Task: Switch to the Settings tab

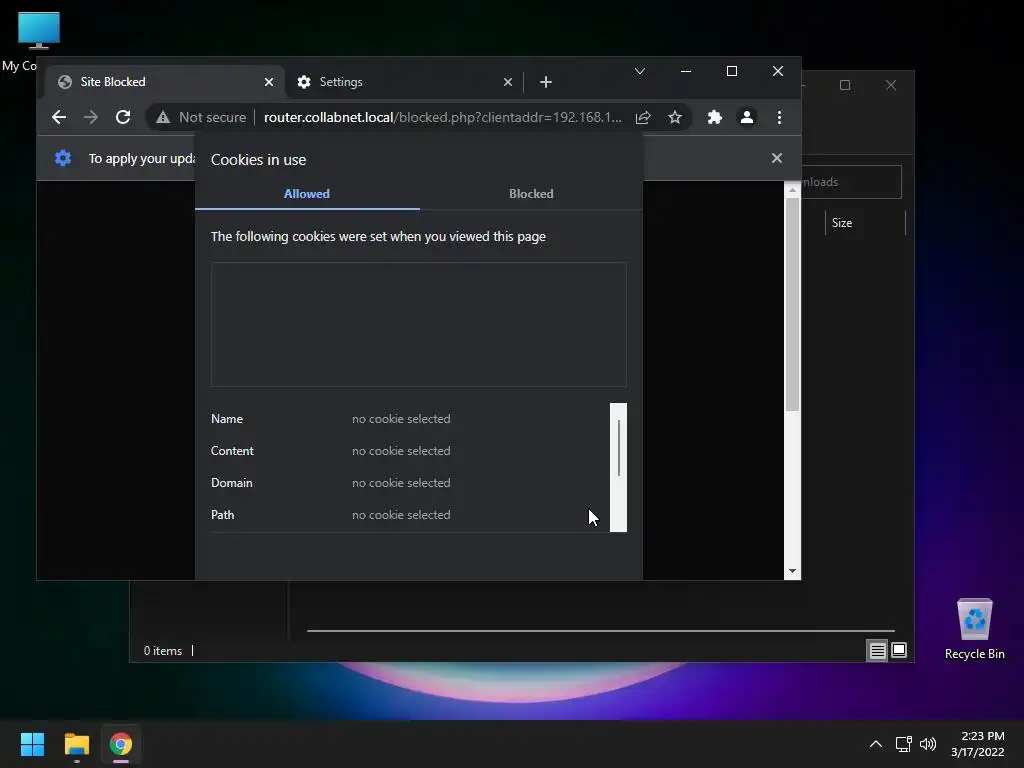Action: (x=404, y=82)
